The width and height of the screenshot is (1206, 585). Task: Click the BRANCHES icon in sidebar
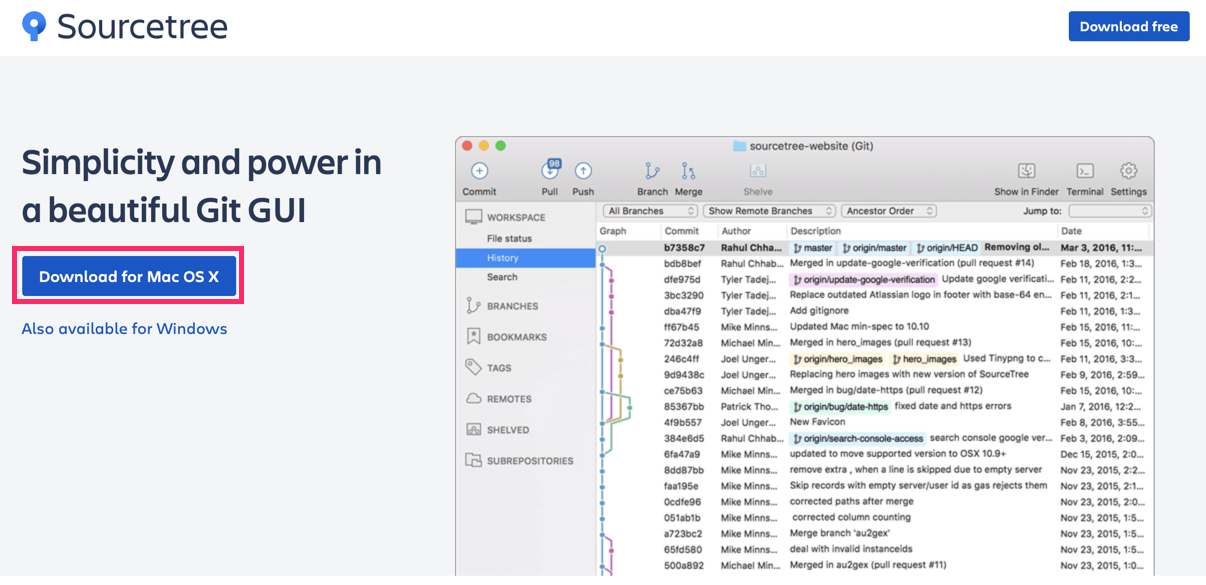(473, 306)
